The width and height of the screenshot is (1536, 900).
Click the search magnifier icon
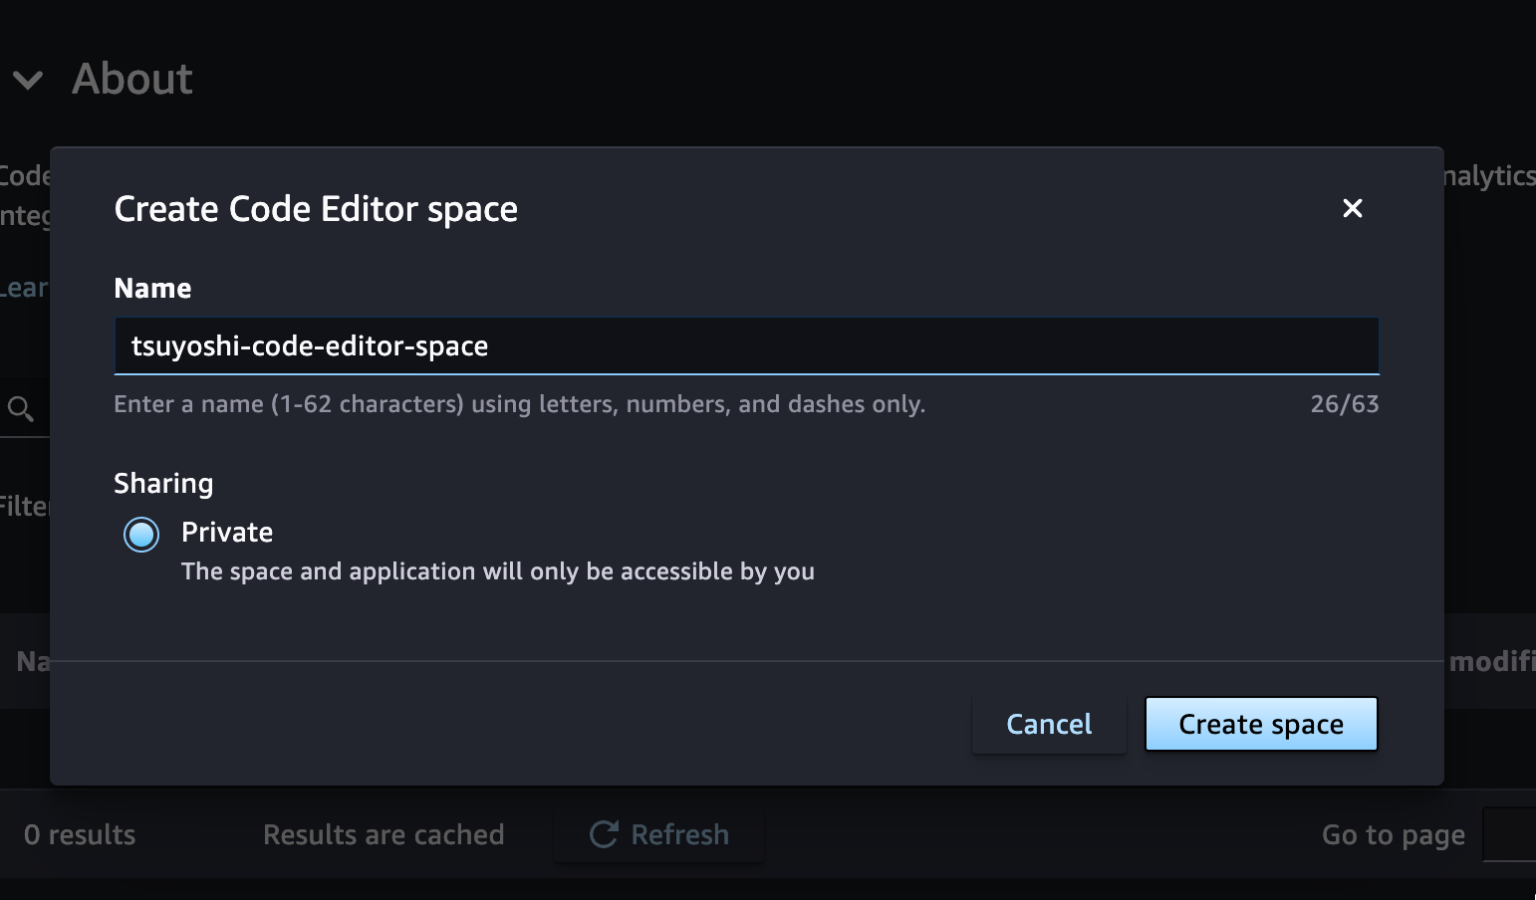pyautogui.click(x=19, y=407)
